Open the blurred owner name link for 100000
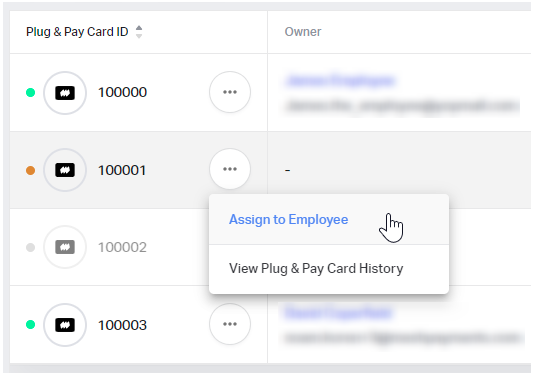The width and height of the screenshot is (534, 374). (x=341, y=81)
